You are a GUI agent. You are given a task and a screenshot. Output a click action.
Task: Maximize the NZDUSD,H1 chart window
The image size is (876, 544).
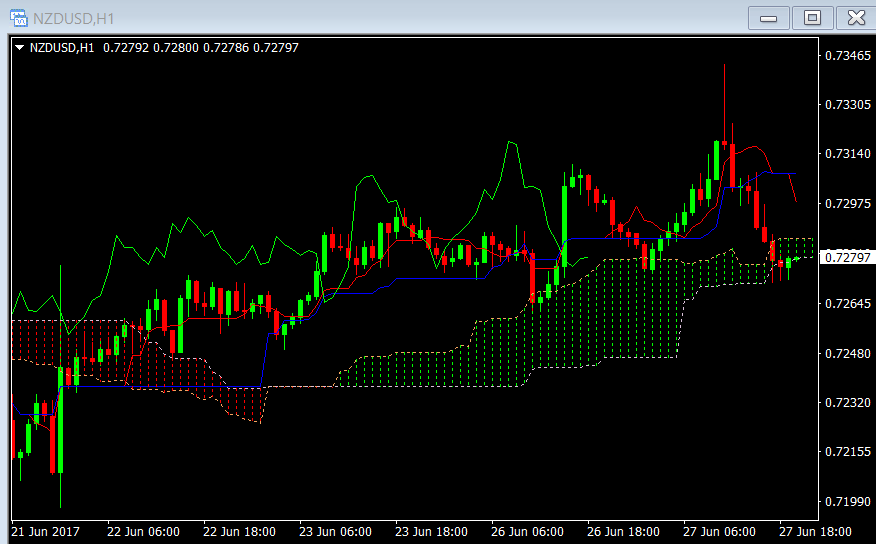pos(812,17)
